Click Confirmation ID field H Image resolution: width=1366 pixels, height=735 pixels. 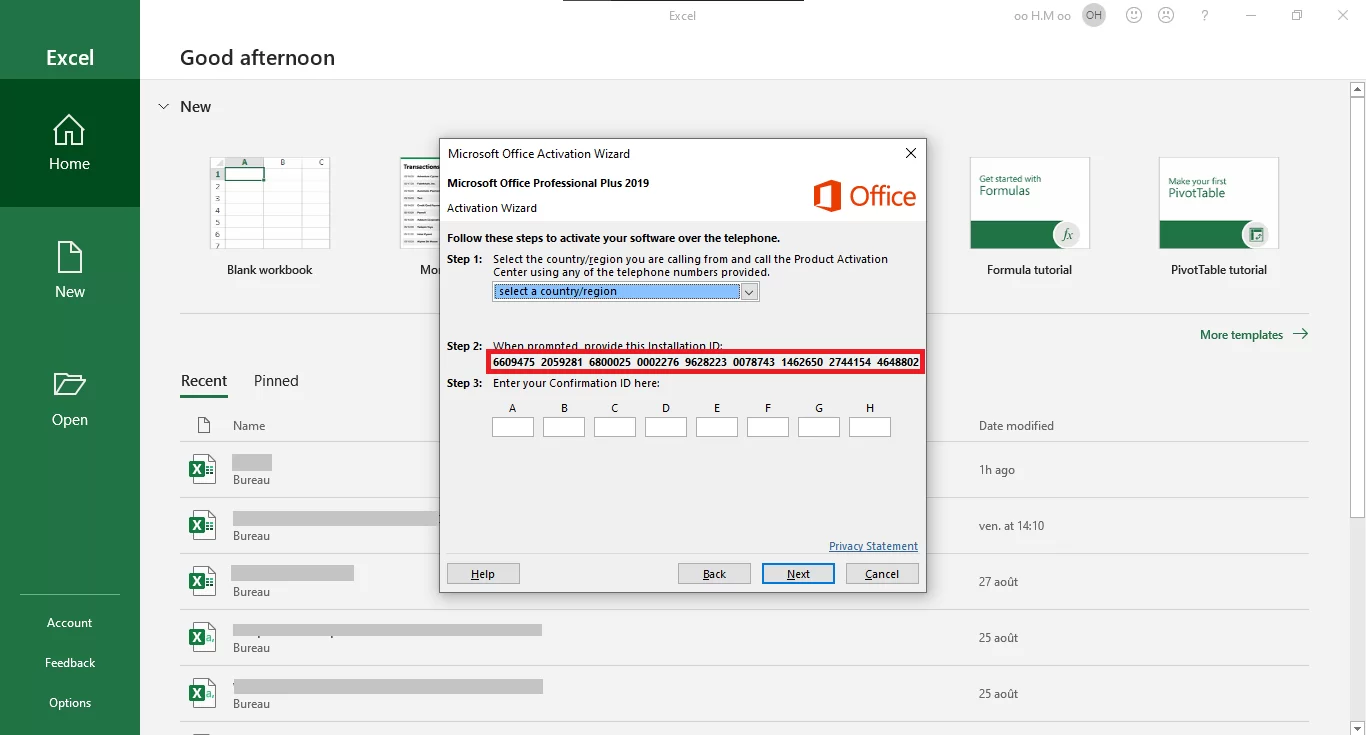(870, 427)
